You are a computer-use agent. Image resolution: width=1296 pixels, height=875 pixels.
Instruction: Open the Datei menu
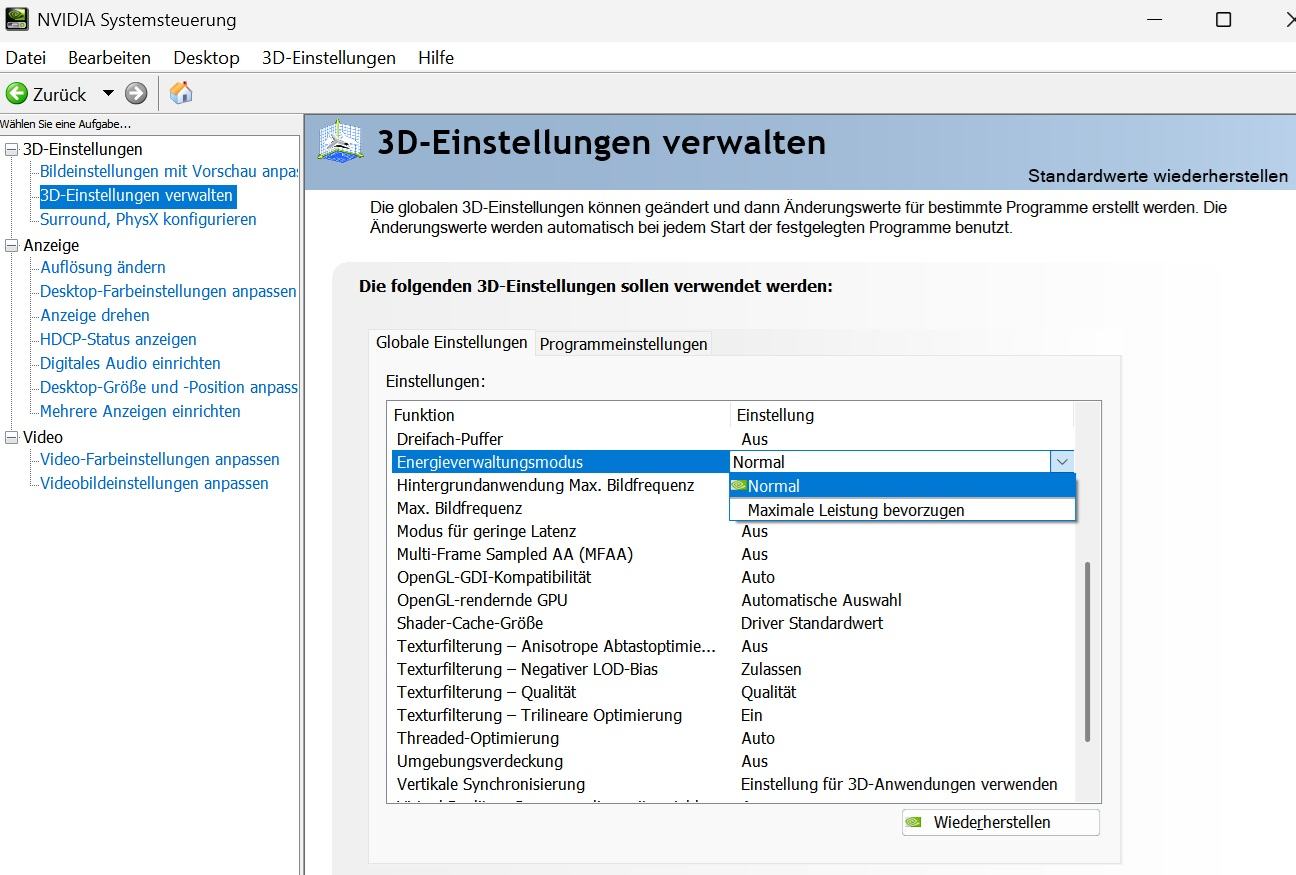pyautogui.click(x=26, y=58)
